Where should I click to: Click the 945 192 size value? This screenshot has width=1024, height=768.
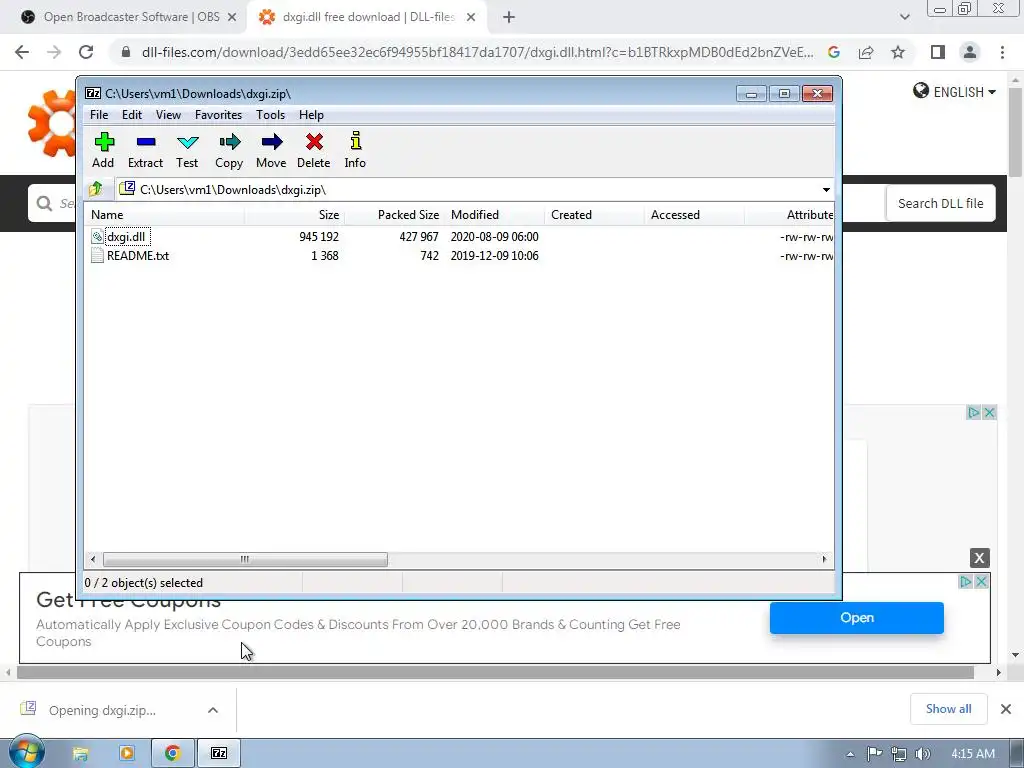point(319,236)
